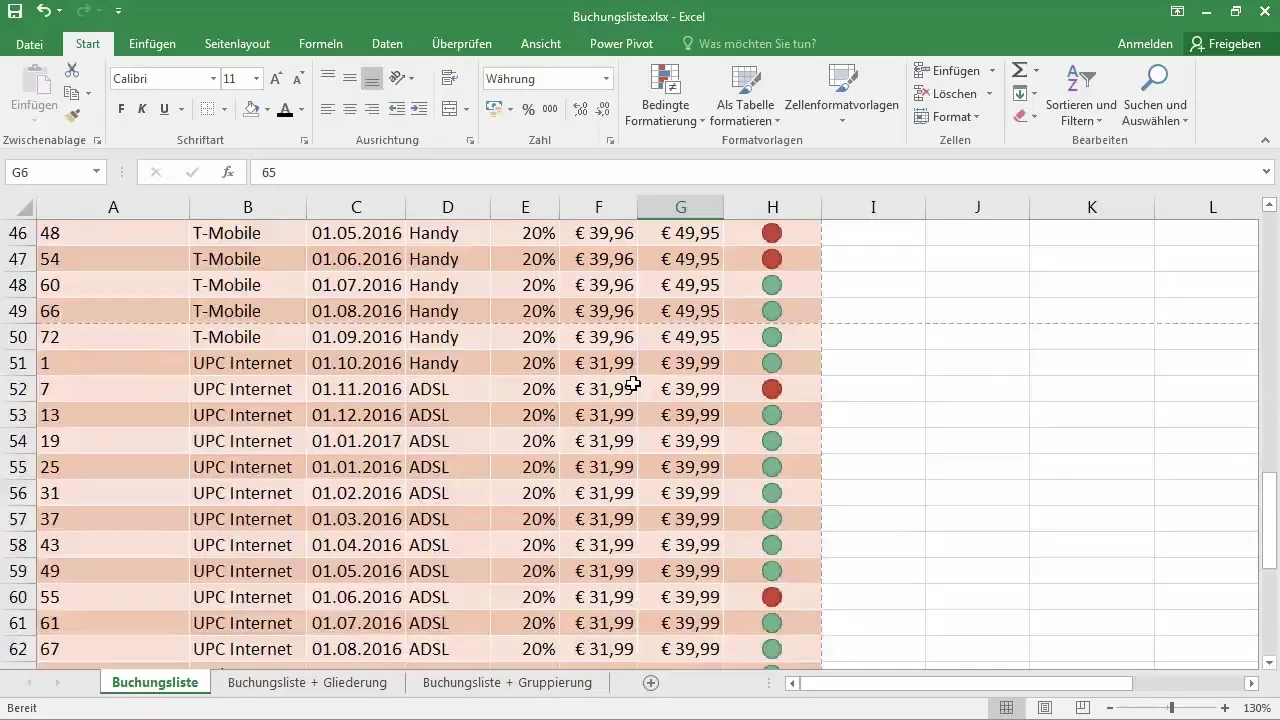Click the Increase Decimal icon

point(578,109)
